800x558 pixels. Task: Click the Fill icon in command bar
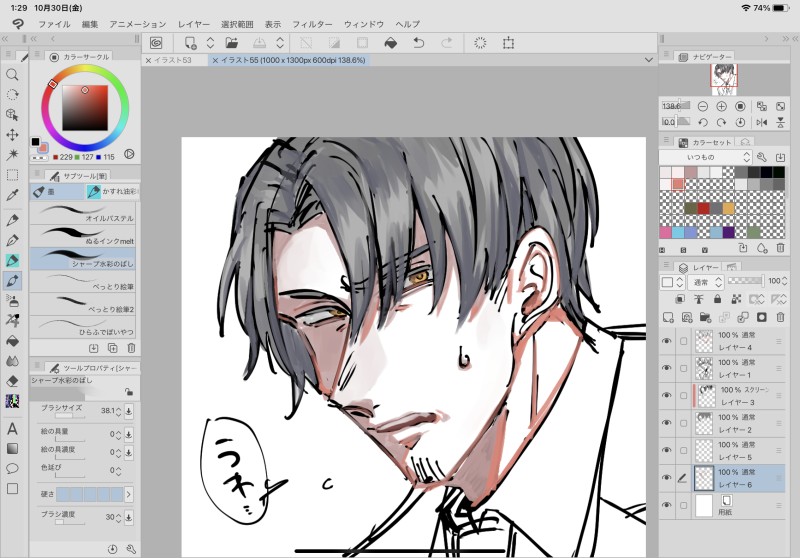click(390, 43)
